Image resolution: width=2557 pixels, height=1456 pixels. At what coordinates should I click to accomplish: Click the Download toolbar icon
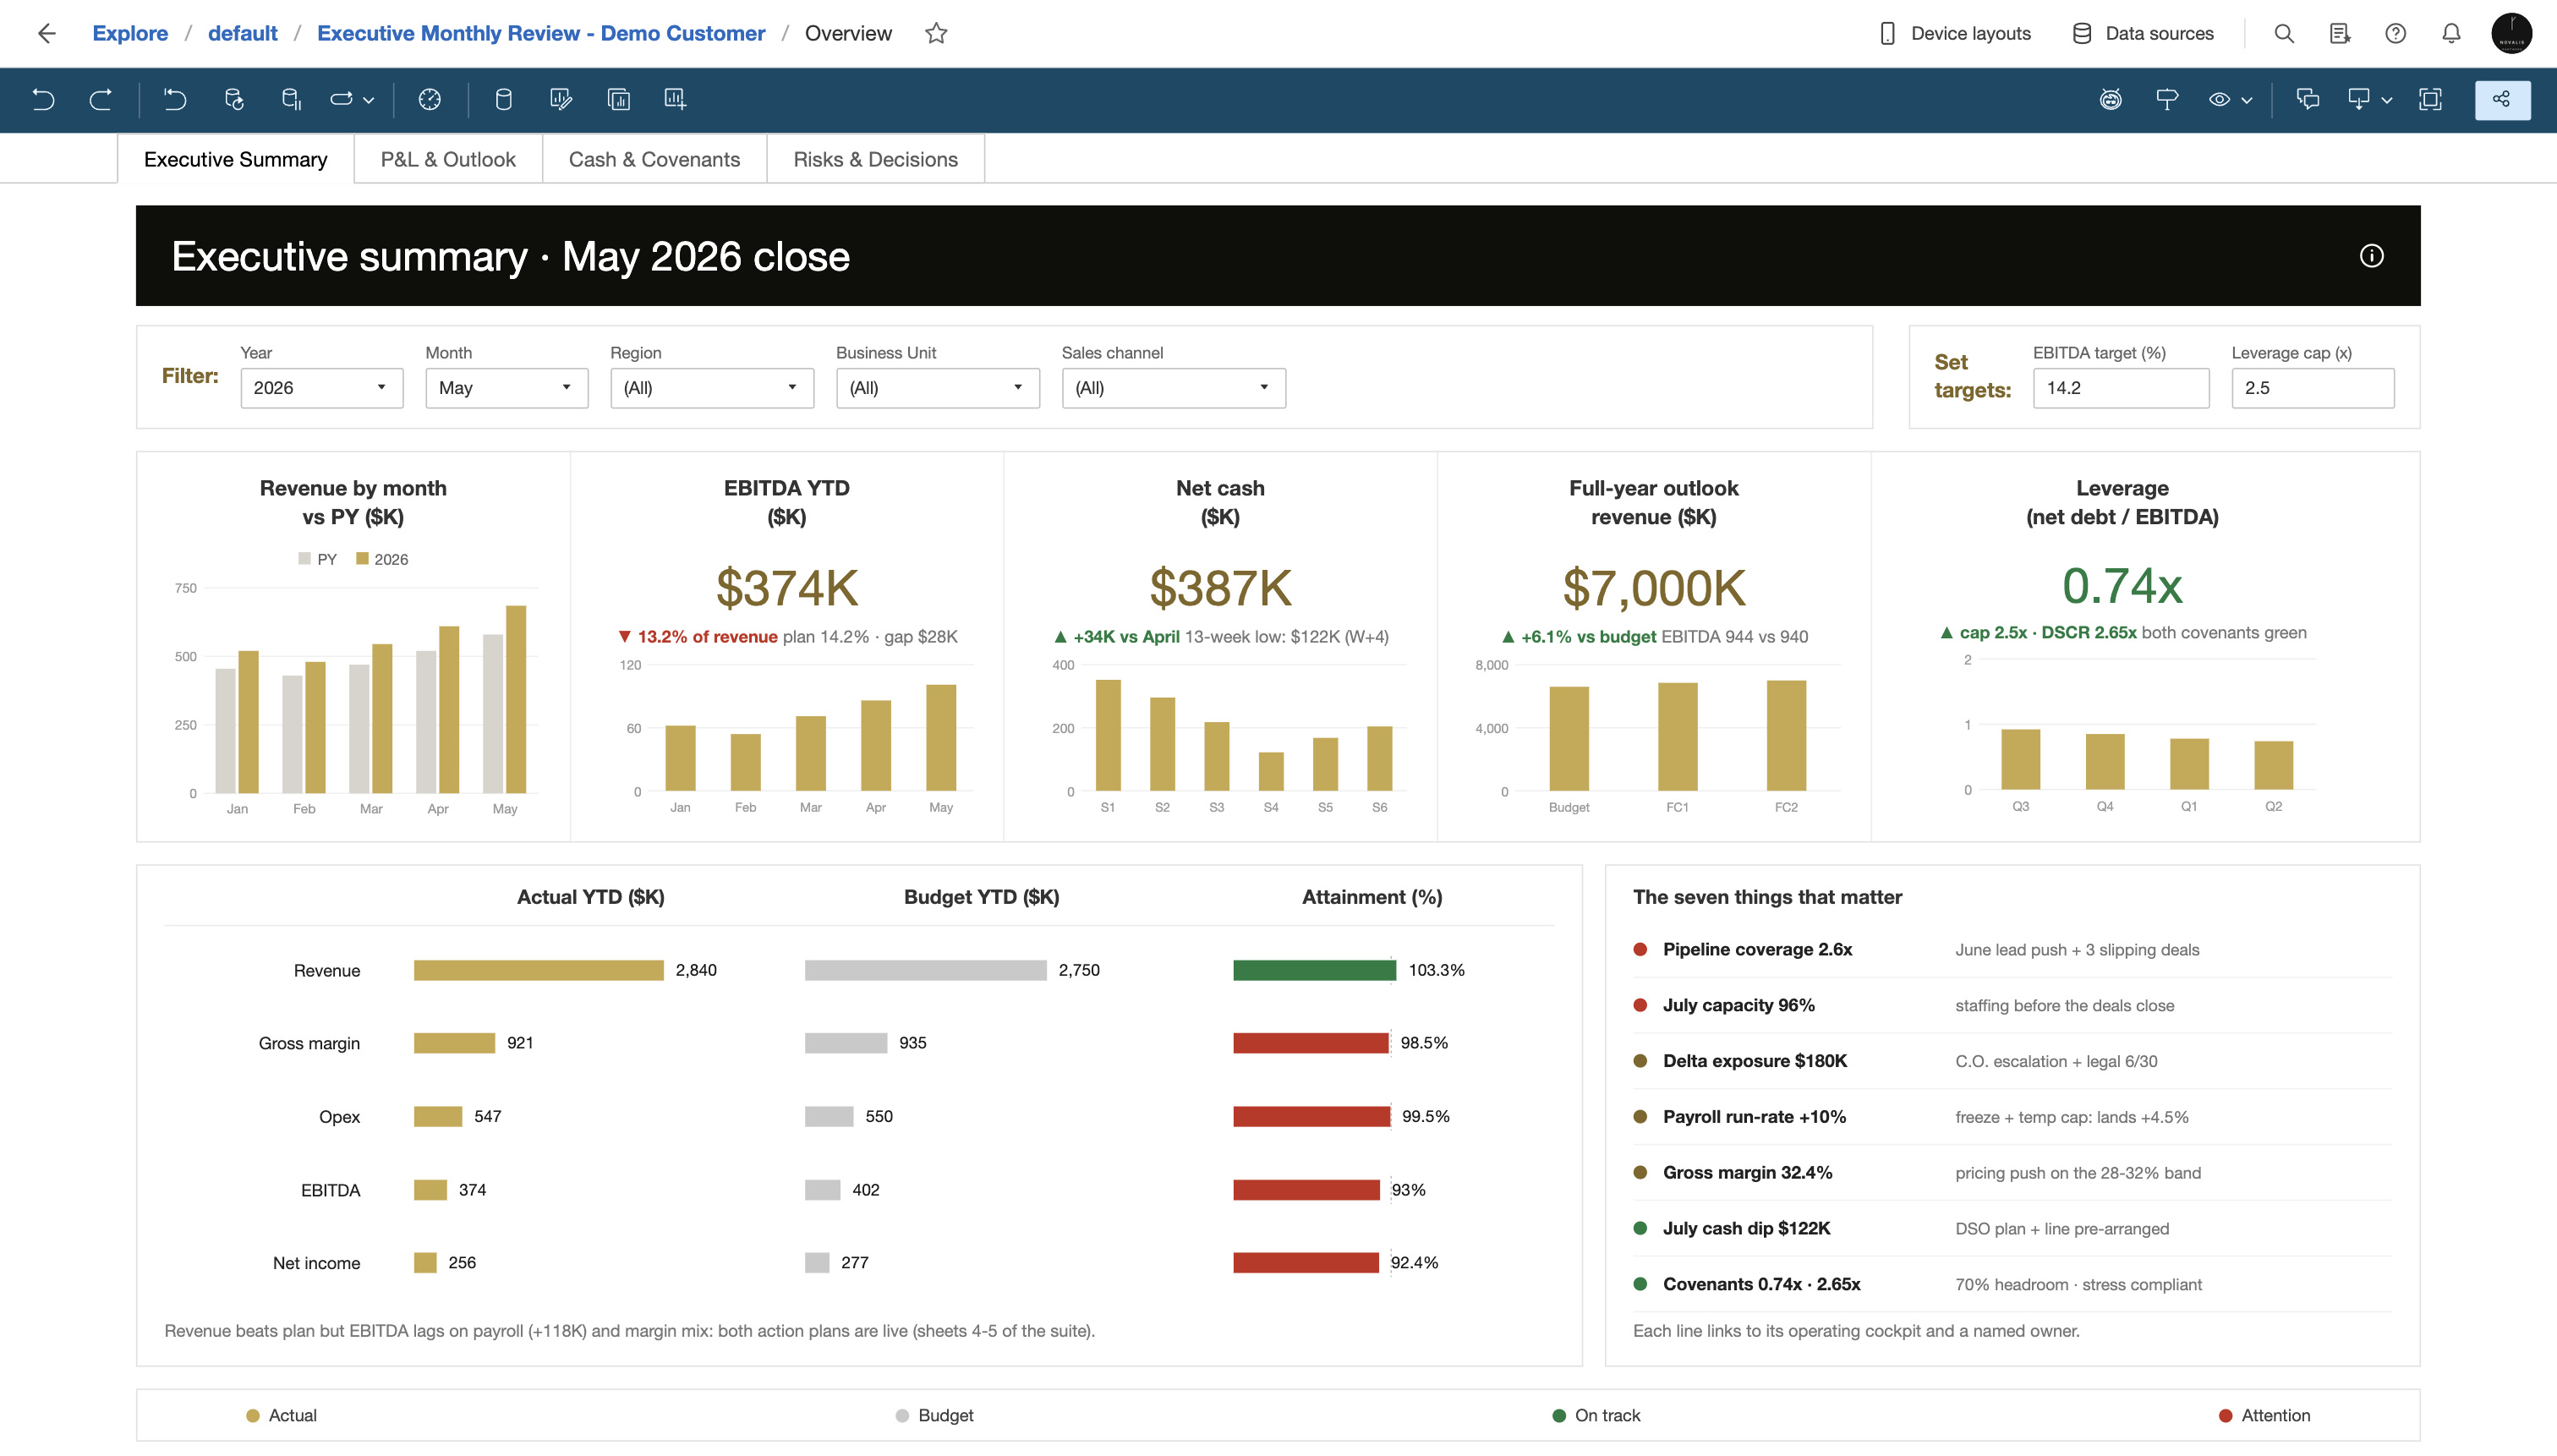tap(2359, 99)
